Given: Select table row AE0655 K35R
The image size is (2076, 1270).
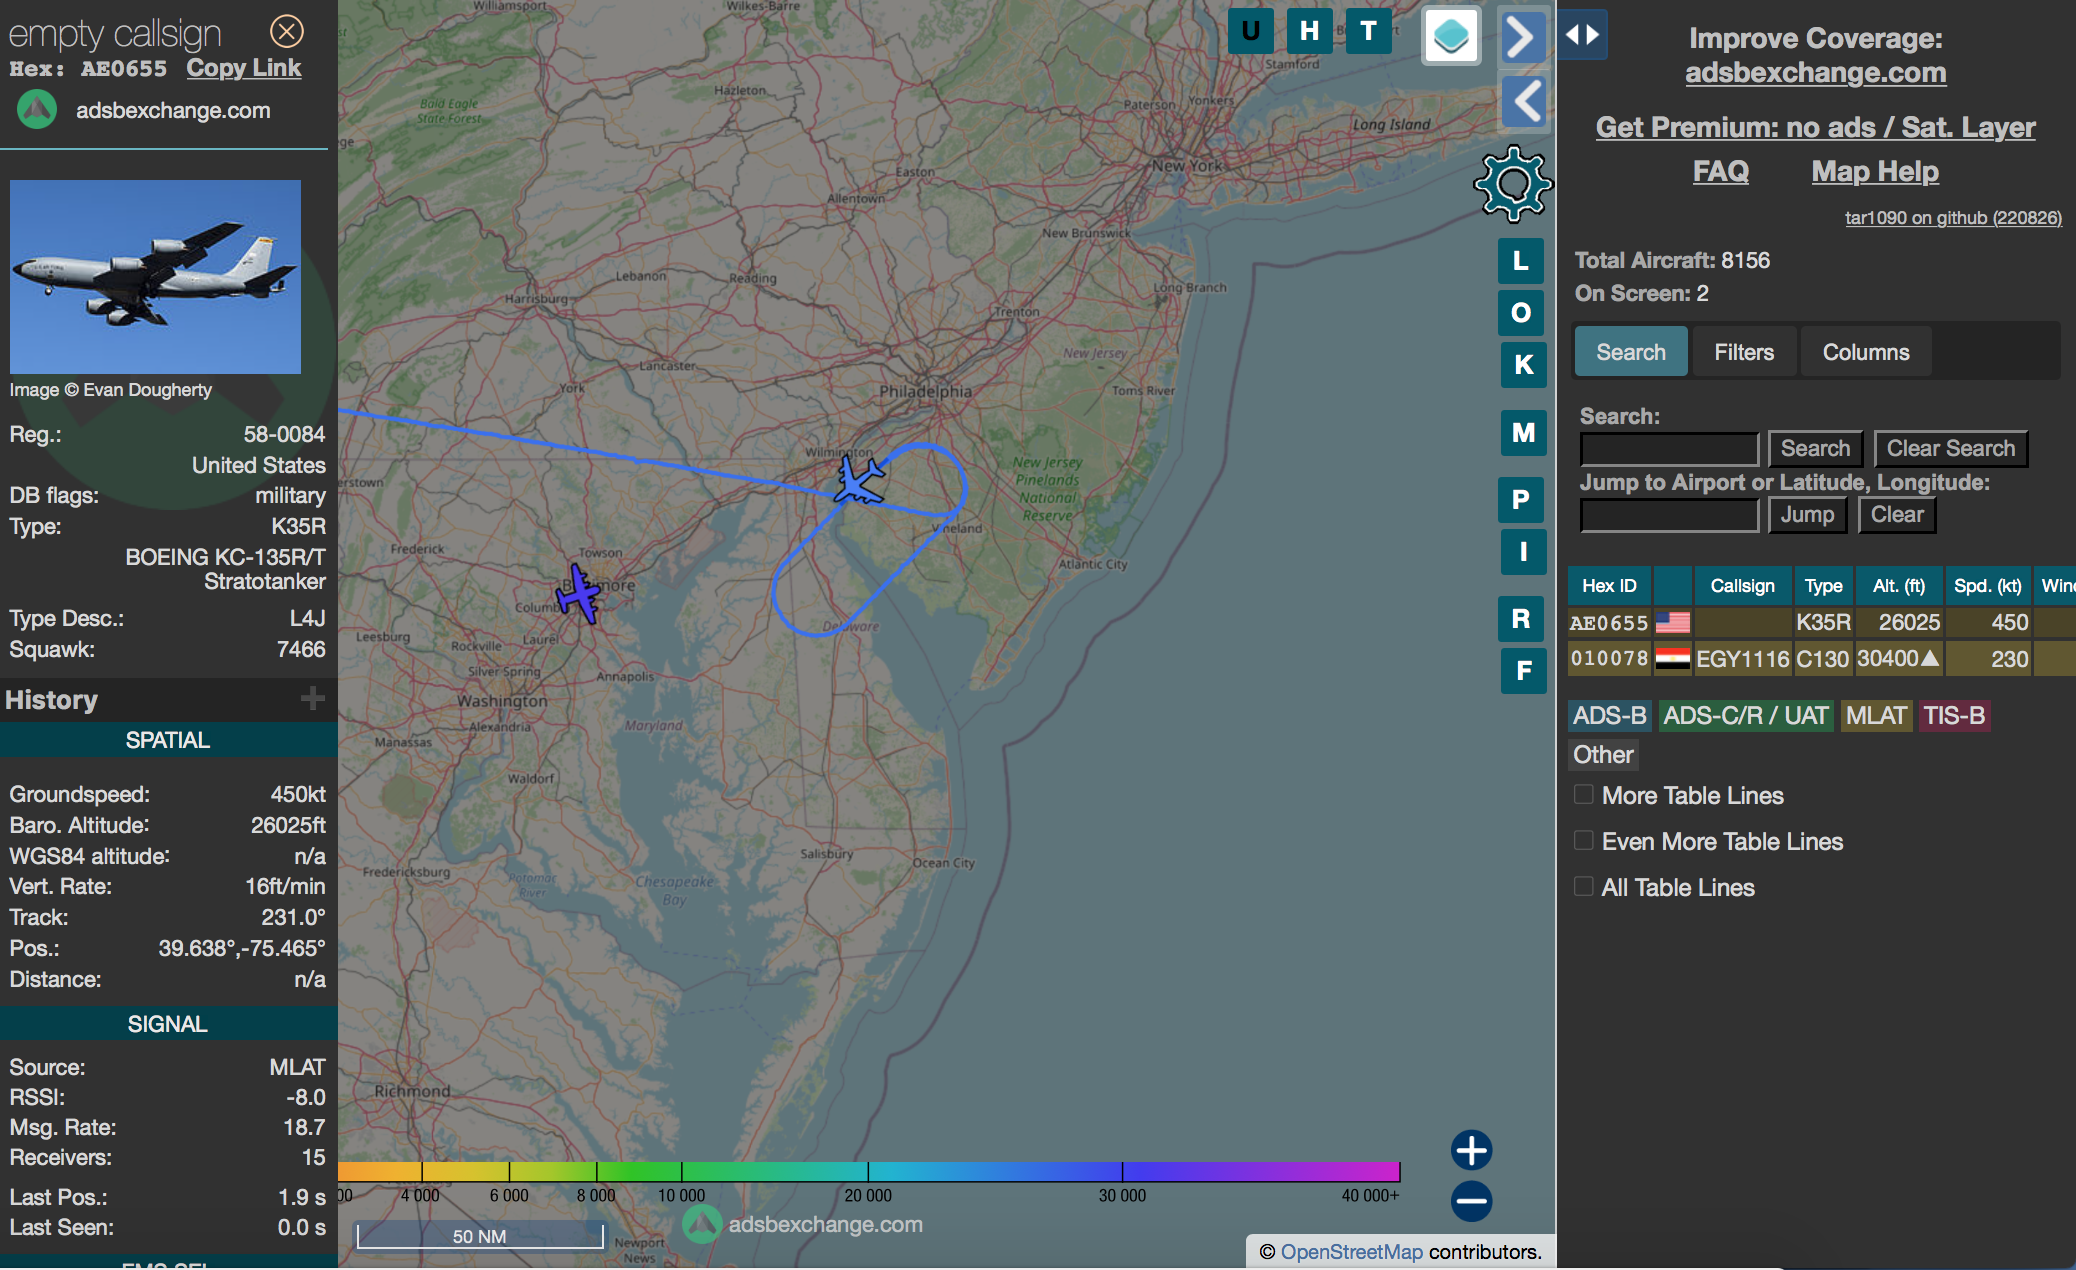Looking at the screenshot, I should coord(1820,623).
